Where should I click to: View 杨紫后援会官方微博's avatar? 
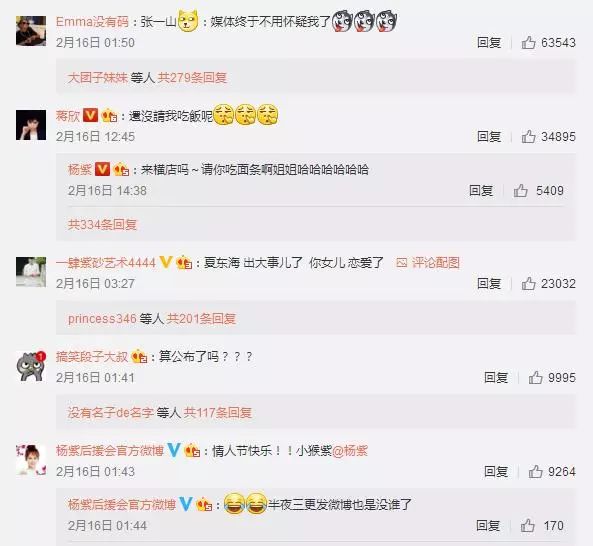(31, 460)
